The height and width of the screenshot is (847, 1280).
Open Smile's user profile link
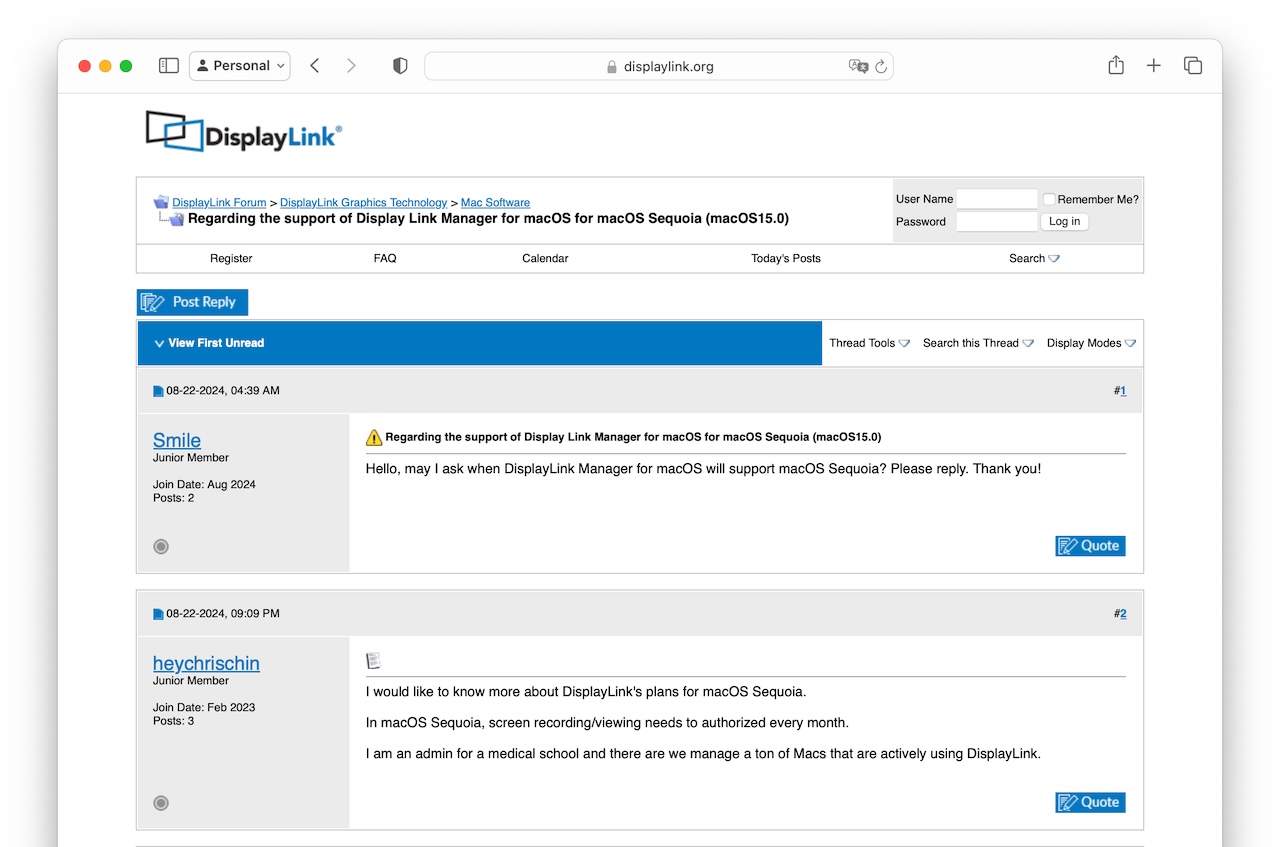tap(177, 440)
